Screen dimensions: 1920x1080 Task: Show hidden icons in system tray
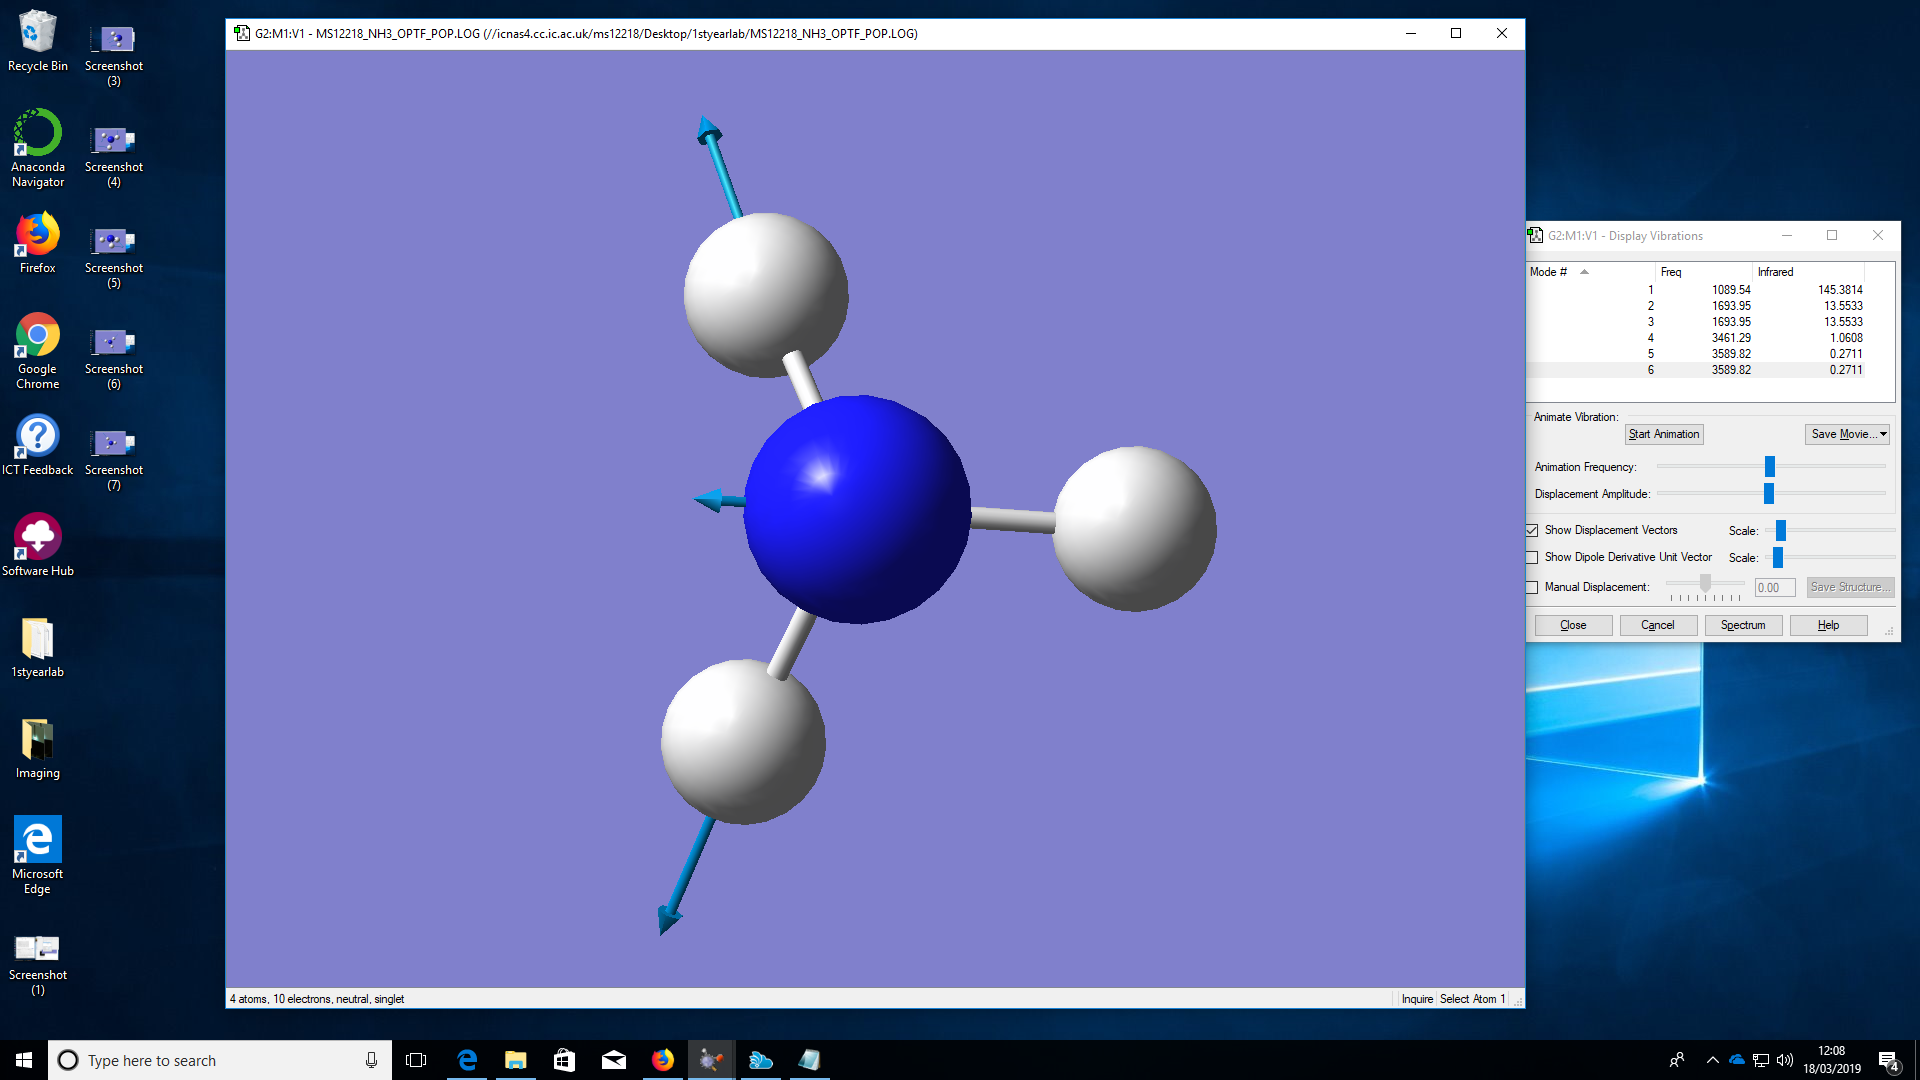[1712, 1060]
